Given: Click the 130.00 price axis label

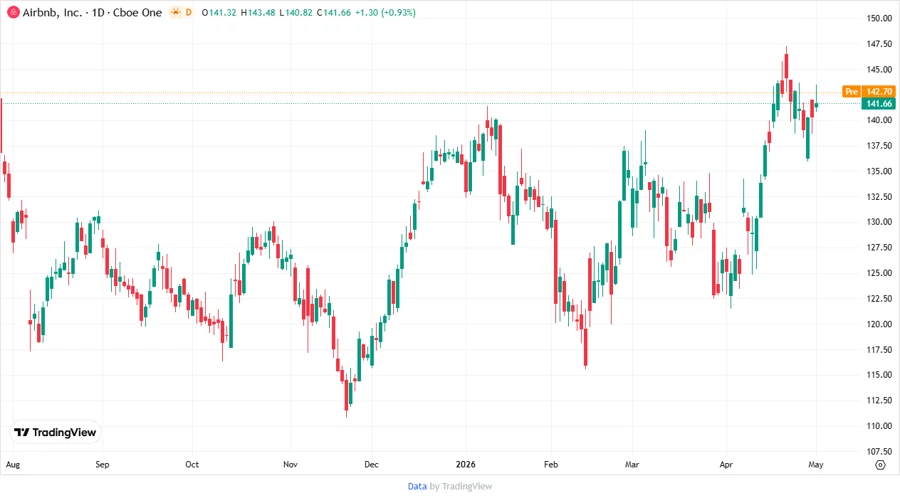Looking at the screenshot, I should (x=879, y=222).
